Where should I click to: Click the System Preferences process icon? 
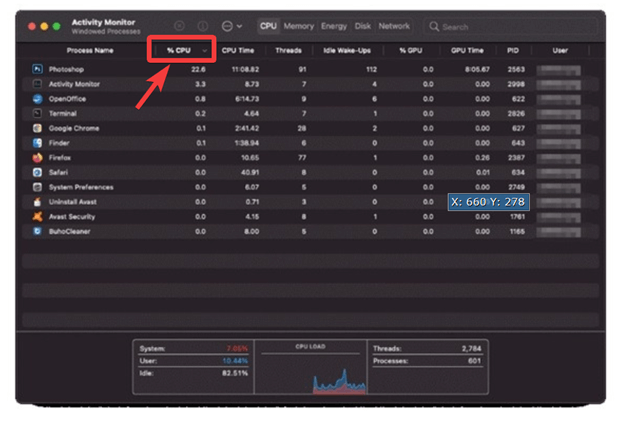pyautogui.click(x=37, y=187)
